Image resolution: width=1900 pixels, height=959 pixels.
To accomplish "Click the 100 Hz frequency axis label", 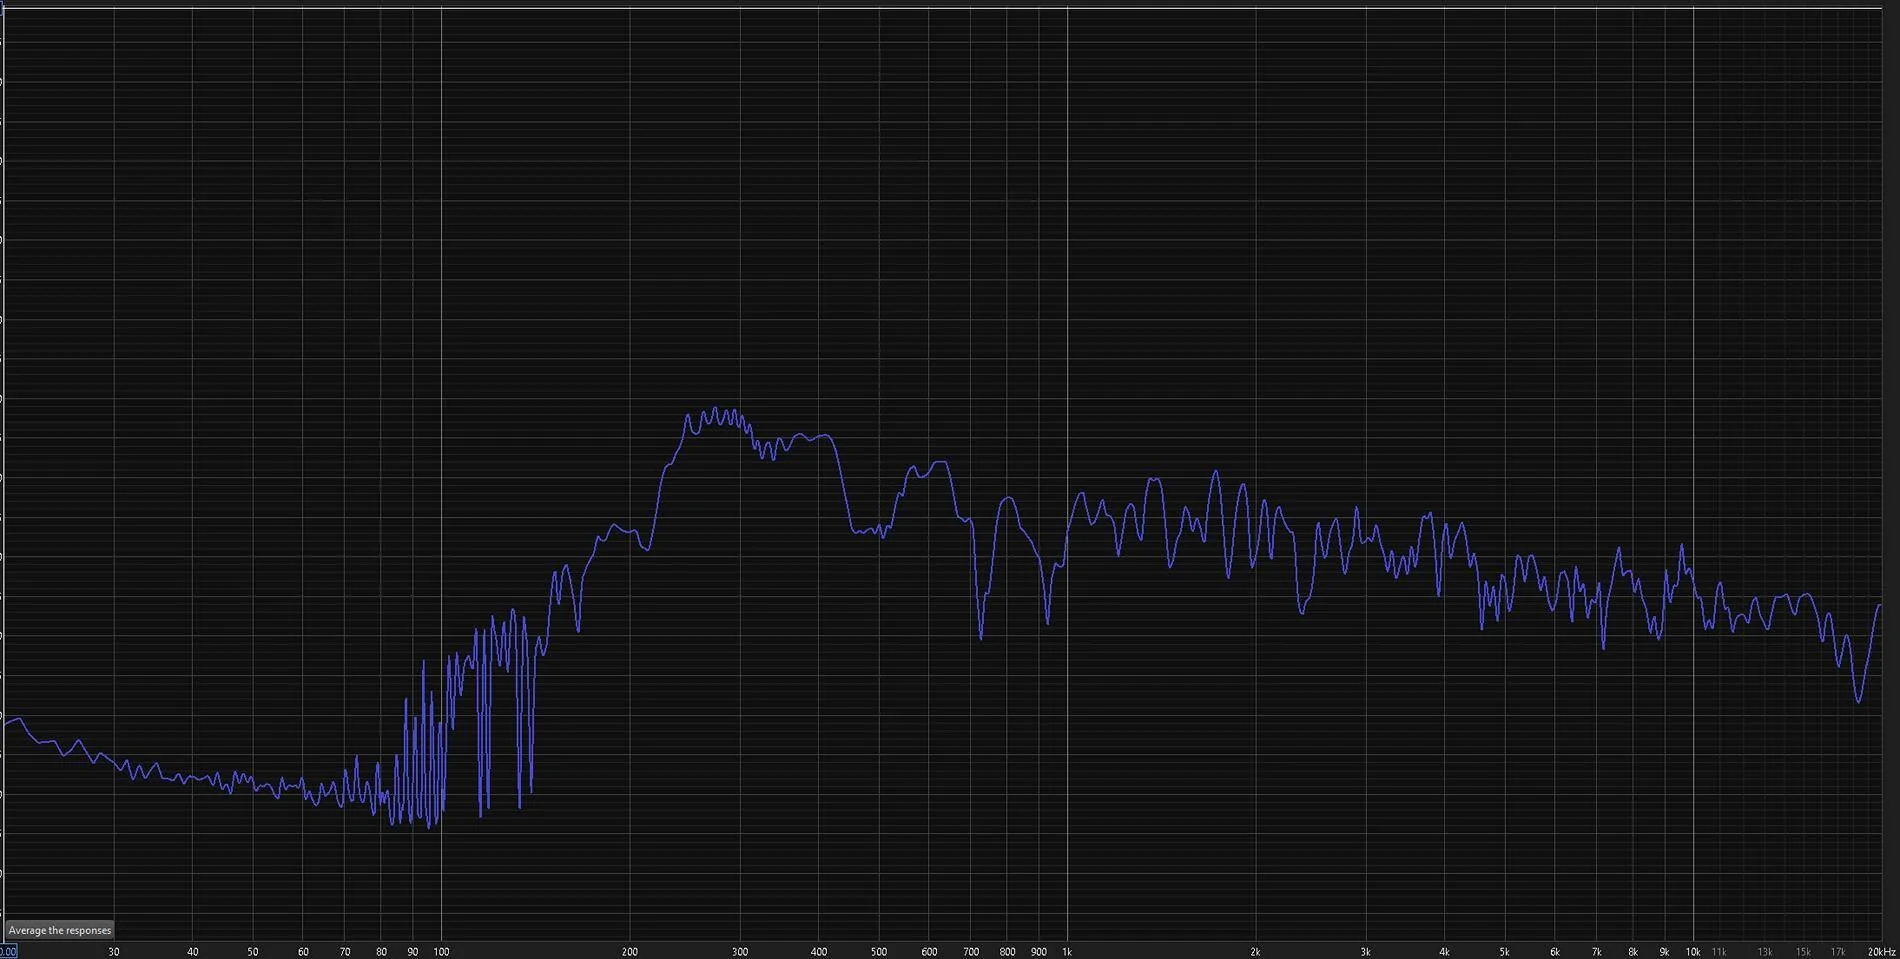I will [x=441, y=952].
